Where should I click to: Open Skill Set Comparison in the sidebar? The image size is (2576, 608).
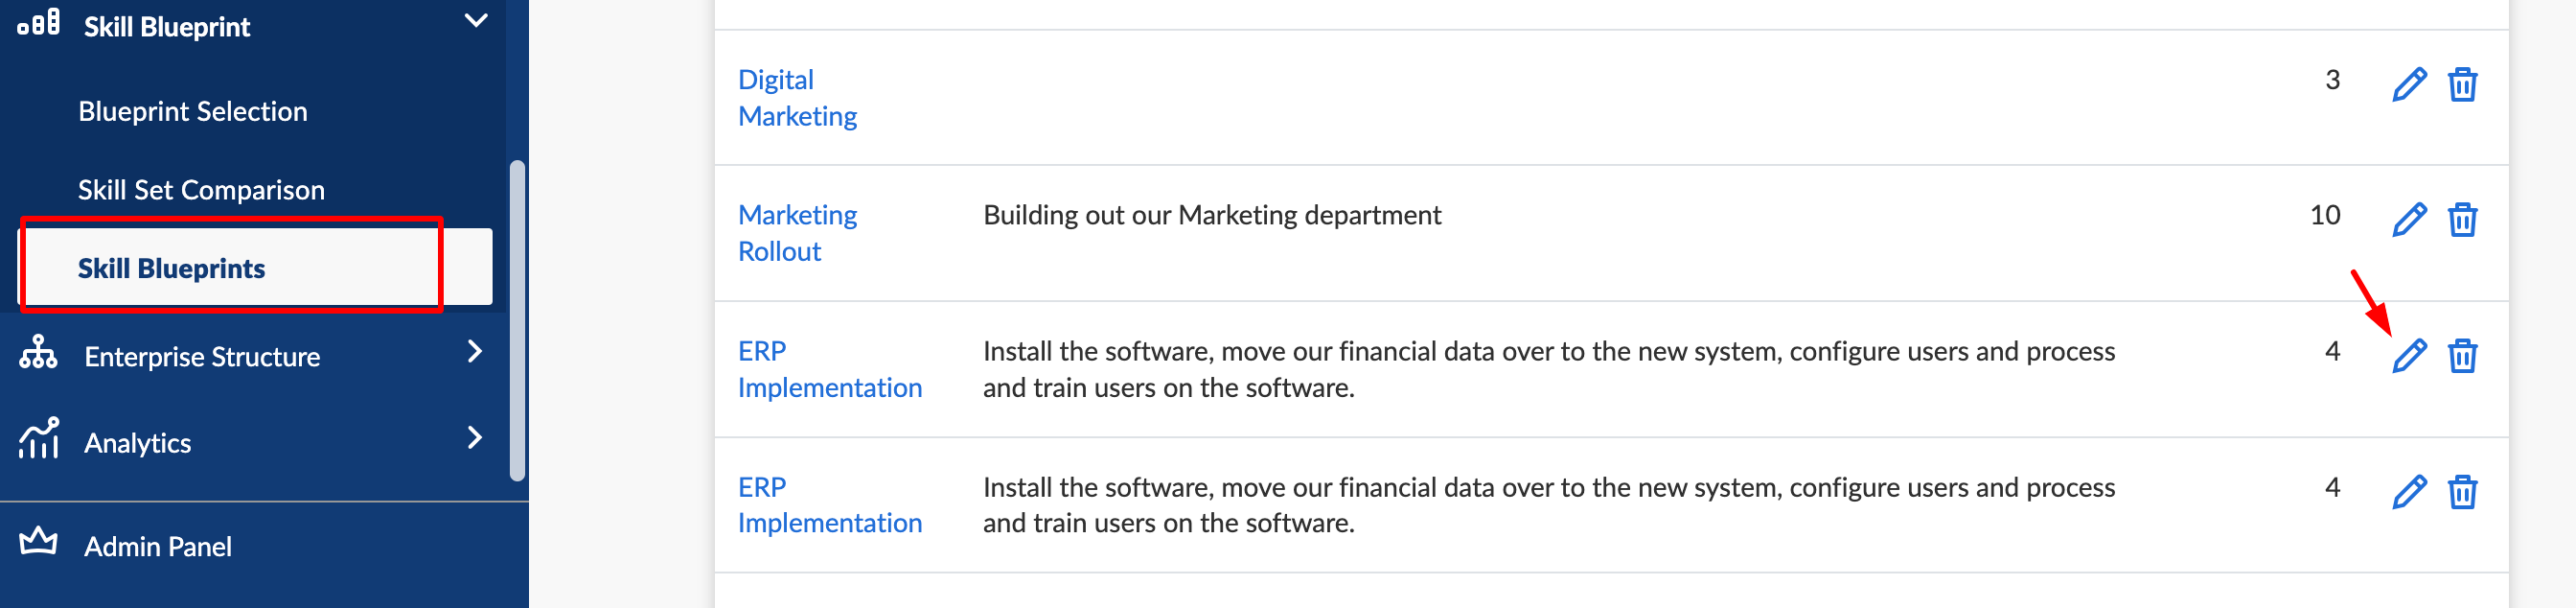[x=201, y=190]
